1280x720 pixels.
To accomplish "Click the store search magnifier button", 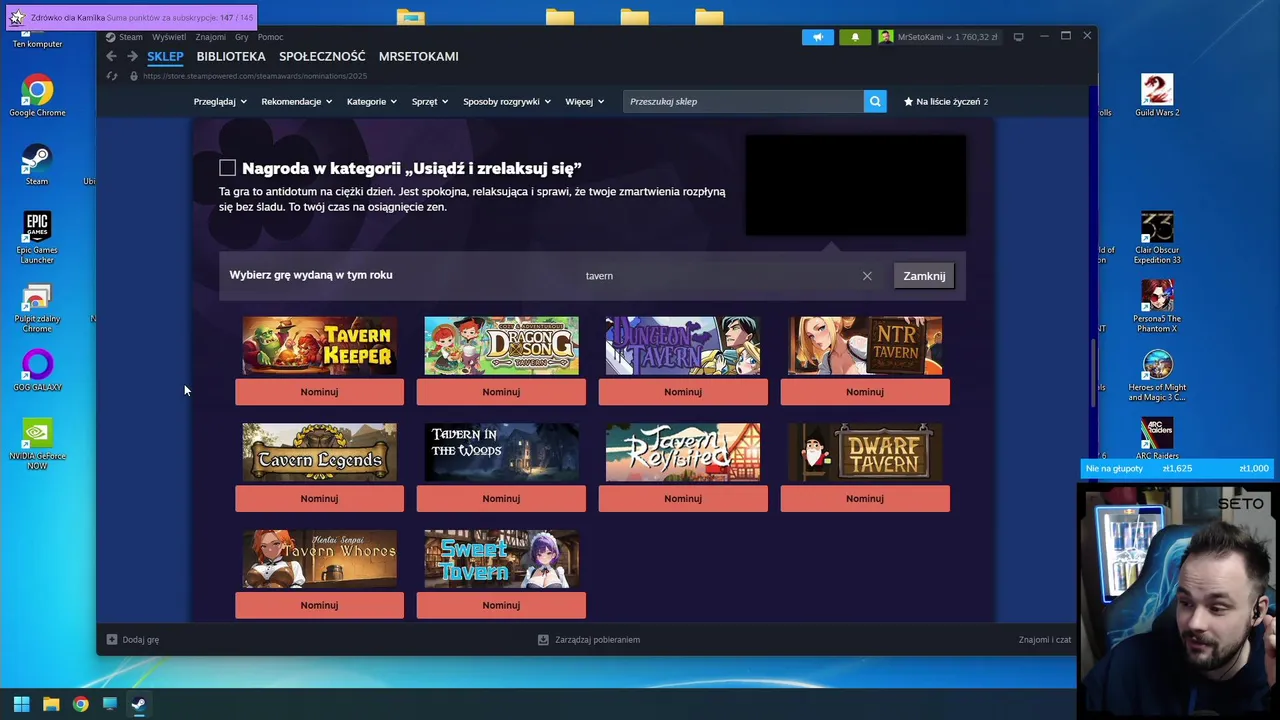I will tap(875, 101).
